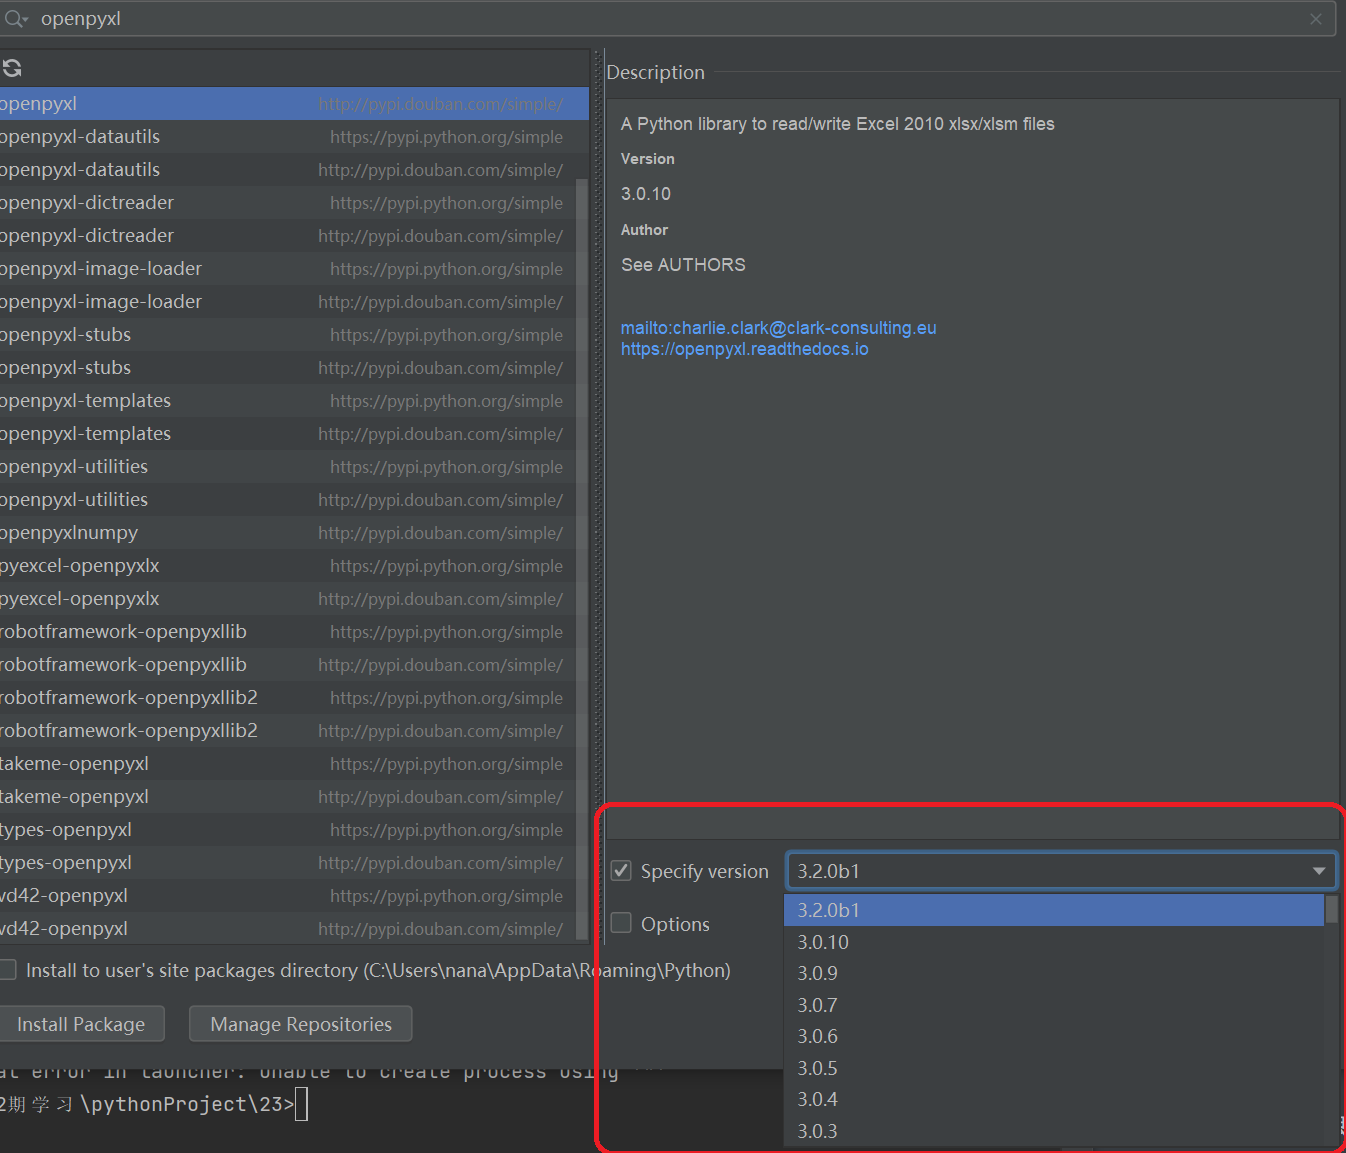
Task: Select openpyxl-dictreader from pypi.douban.com
Action: click(x=288, y=236)
